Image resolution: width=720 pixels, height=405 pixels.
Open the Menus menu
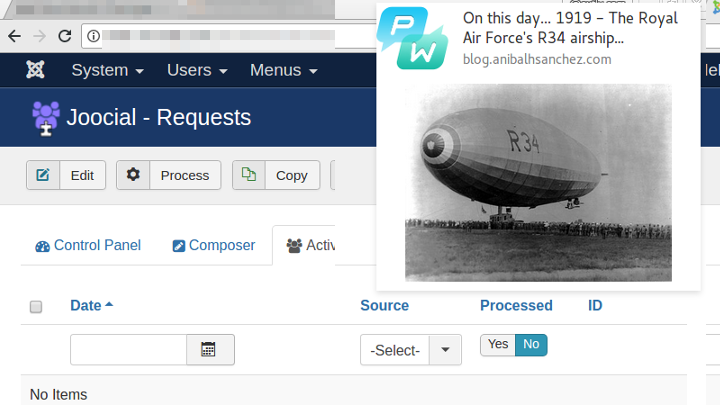[283, 70]
